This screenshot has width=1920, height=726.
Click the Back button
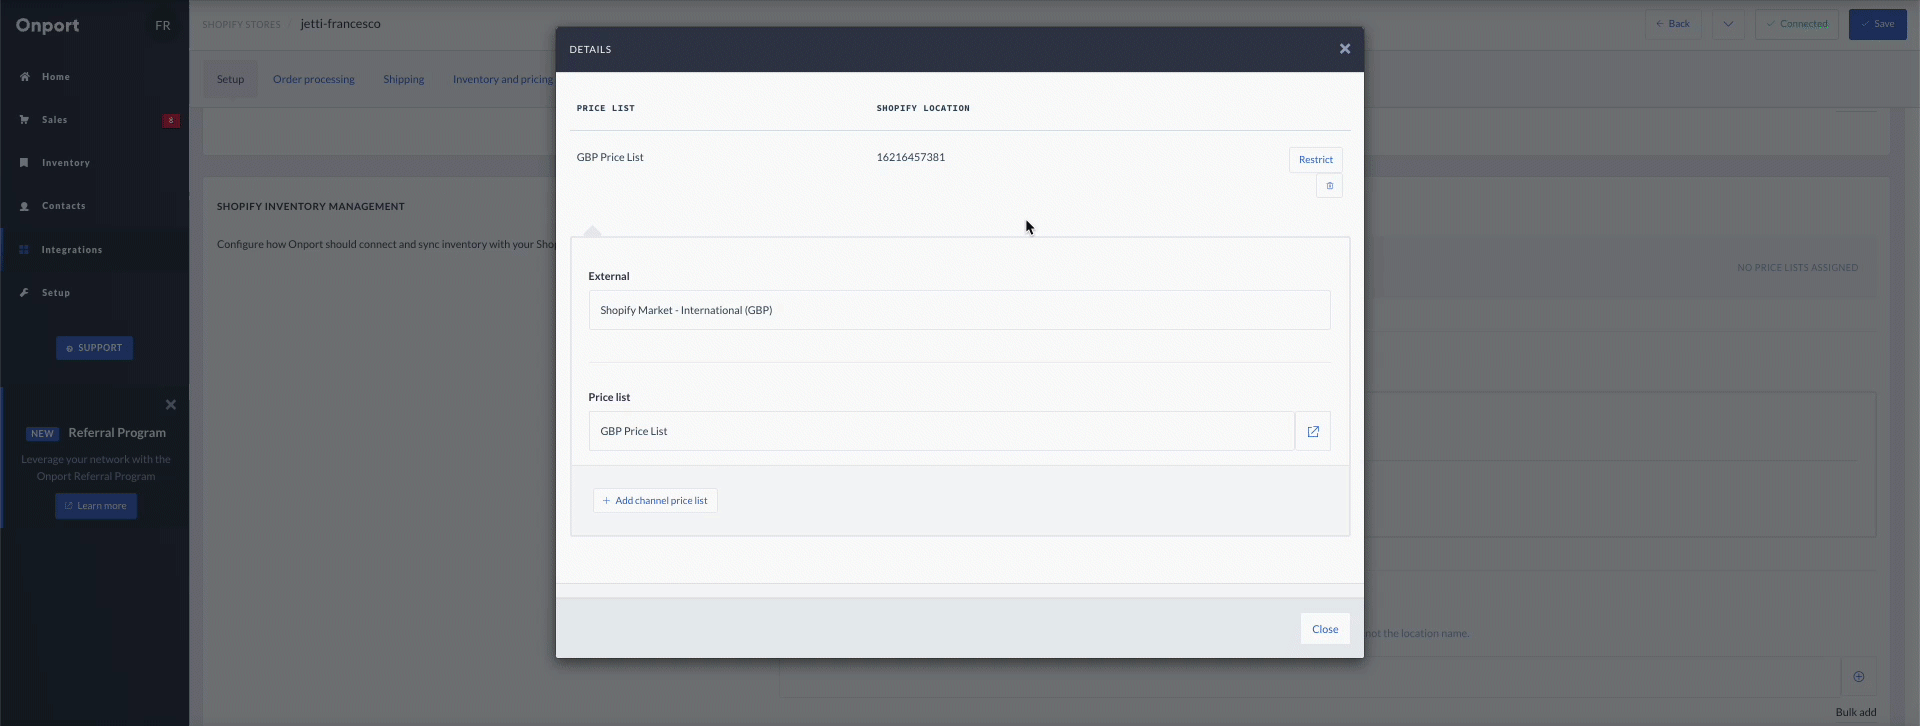click(x=1673, y=24)
